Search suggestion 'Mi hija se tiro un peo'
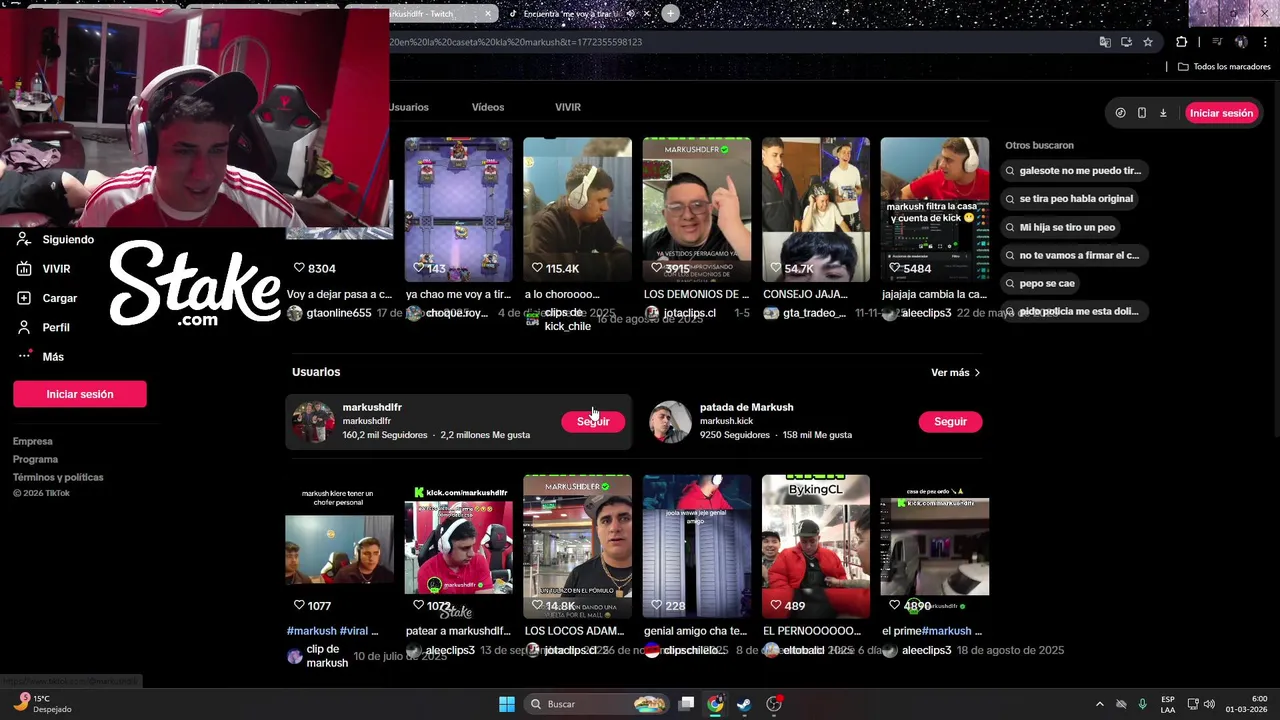 [1060, 227]
